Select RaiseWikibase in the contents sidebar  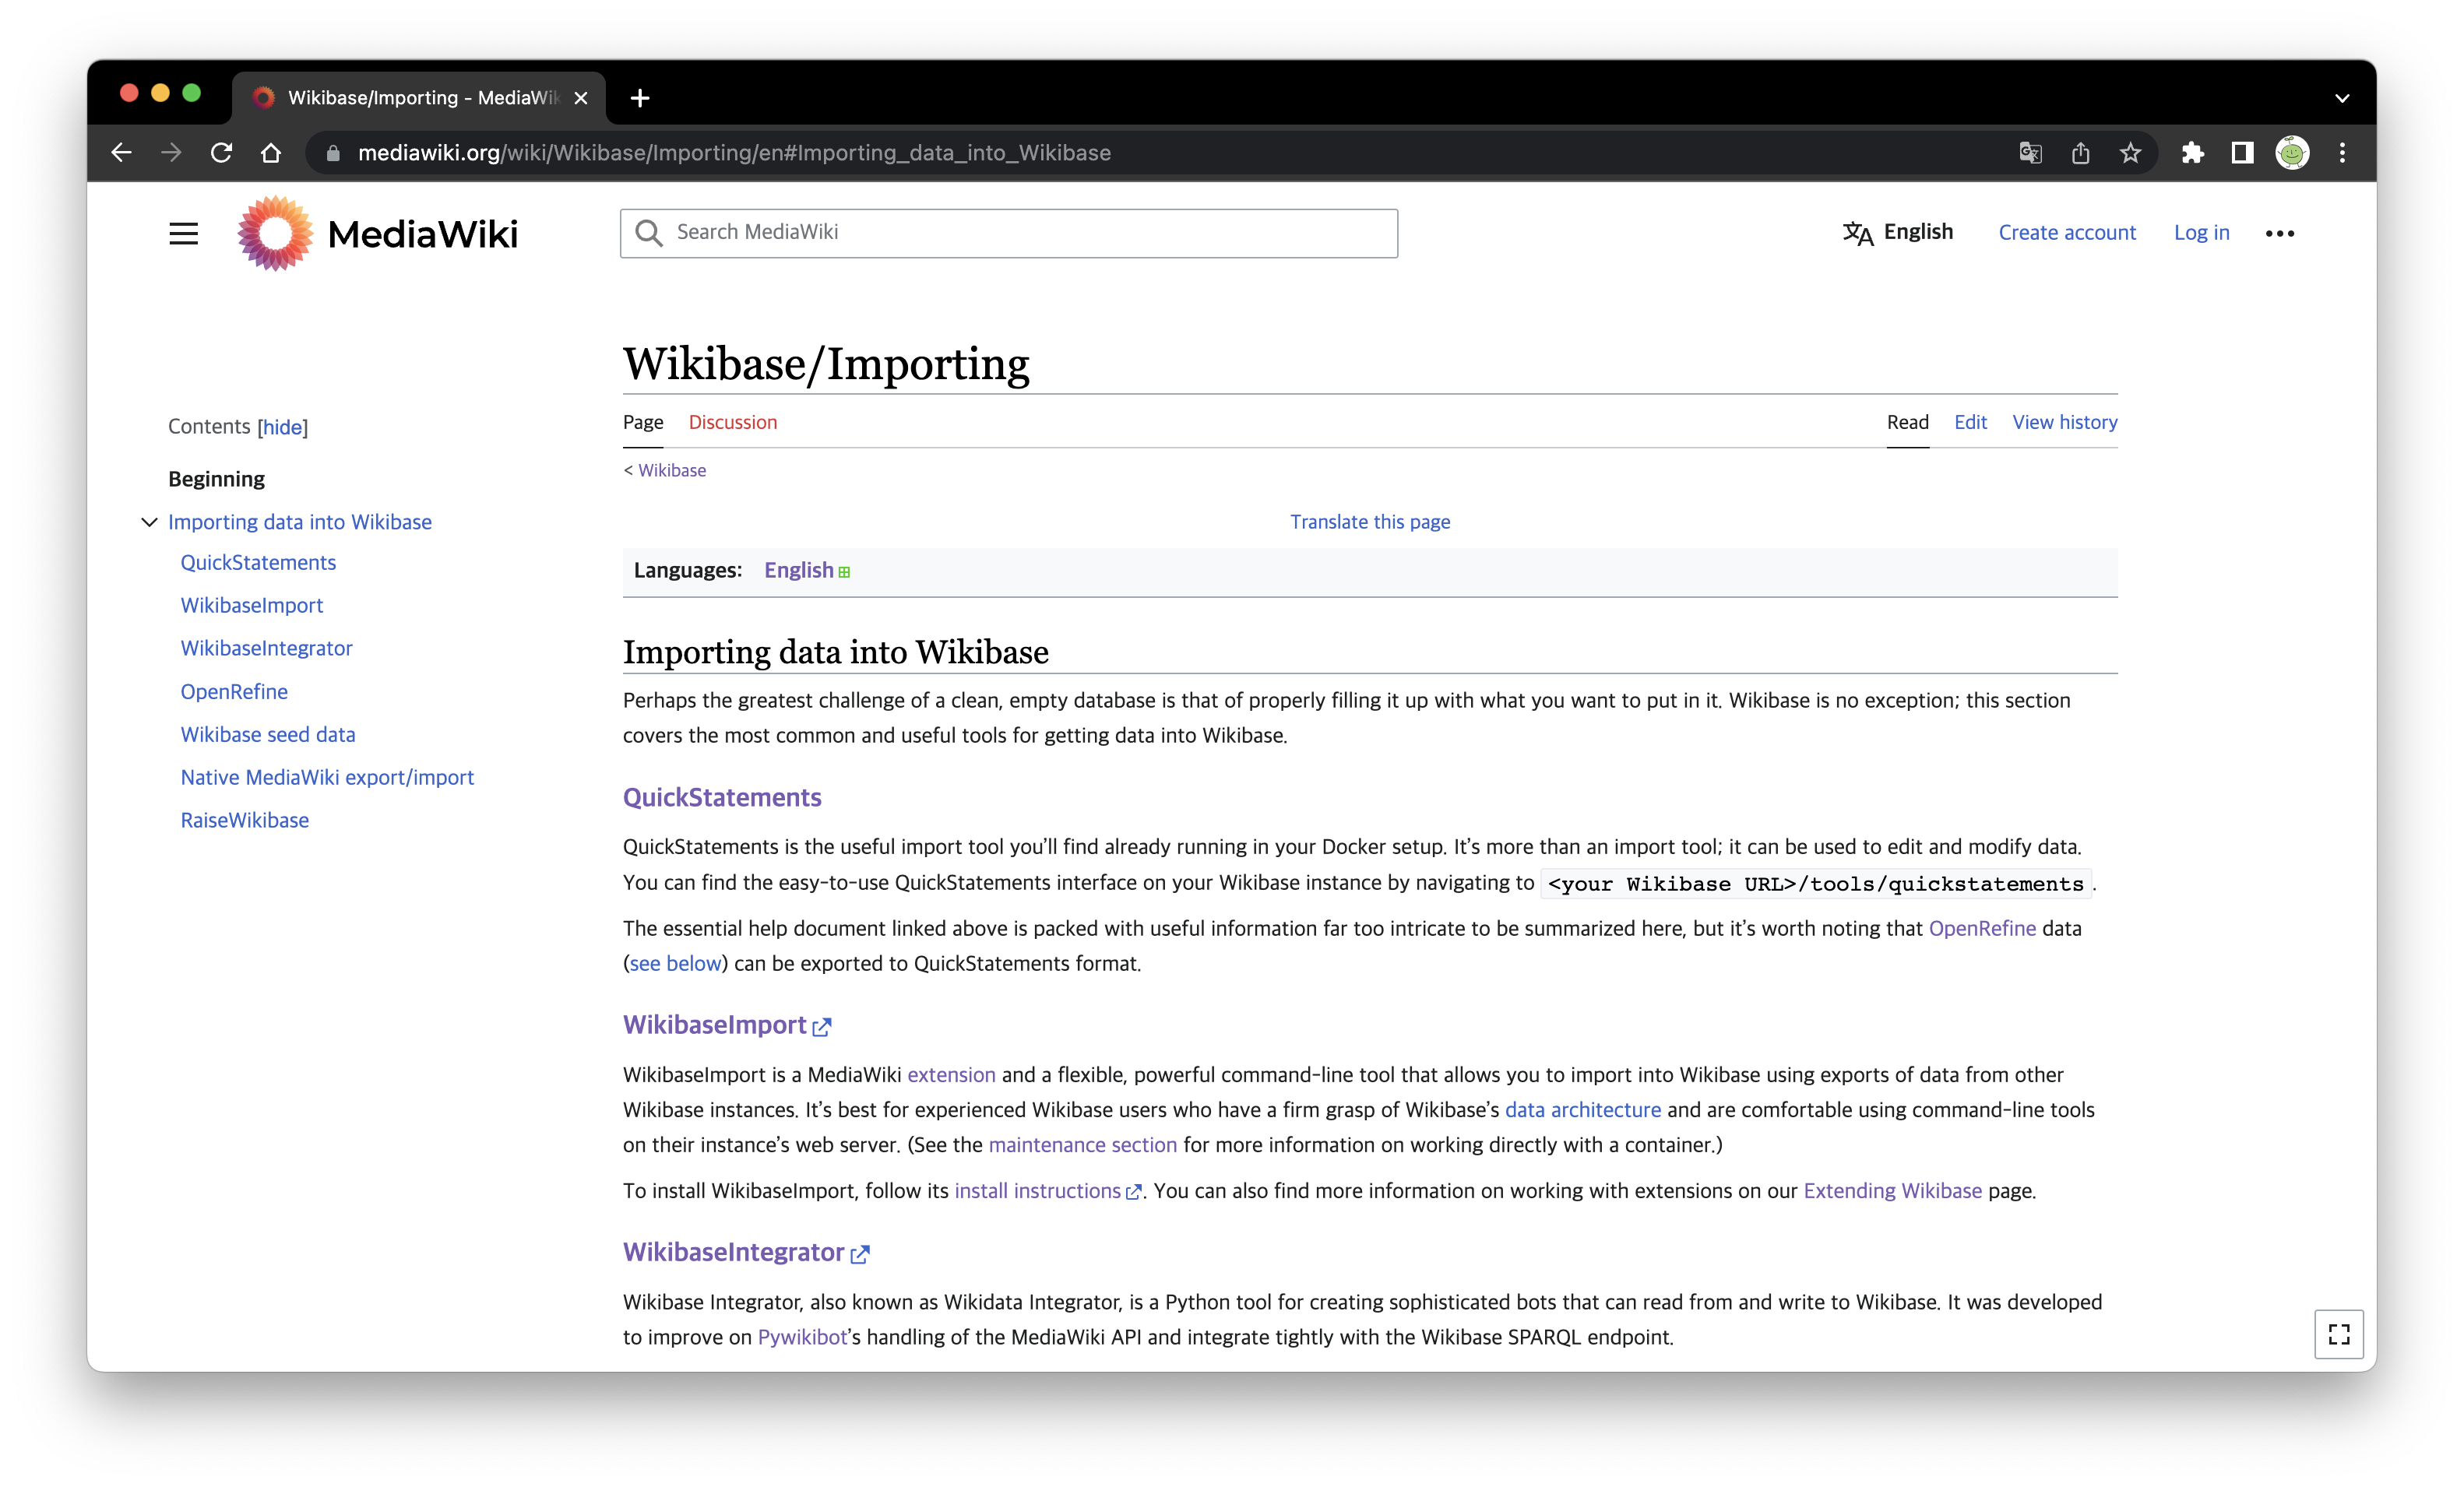[245, 819]
